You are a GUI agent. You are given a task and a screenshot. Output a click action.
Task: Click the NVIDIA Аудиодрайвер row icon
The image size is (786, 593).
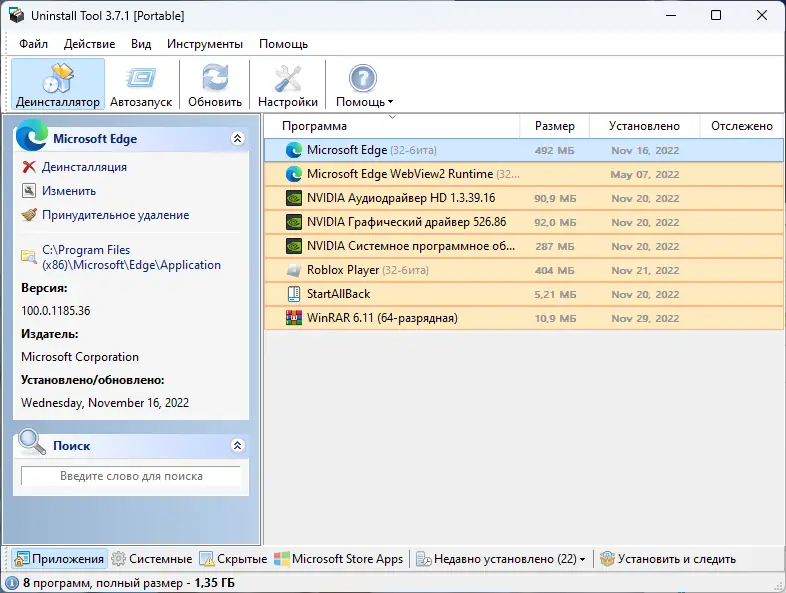point(294,199)
